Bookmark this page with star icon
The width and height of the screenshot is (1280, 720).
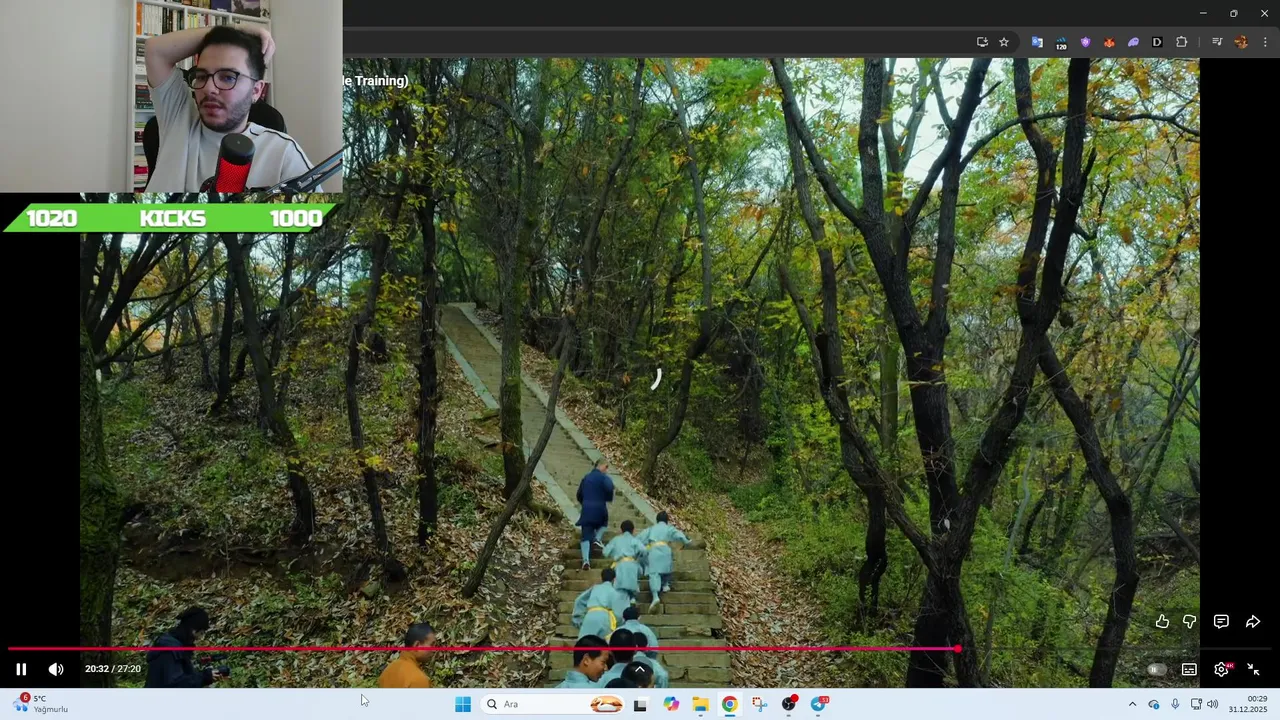[x=1004, y=42]
